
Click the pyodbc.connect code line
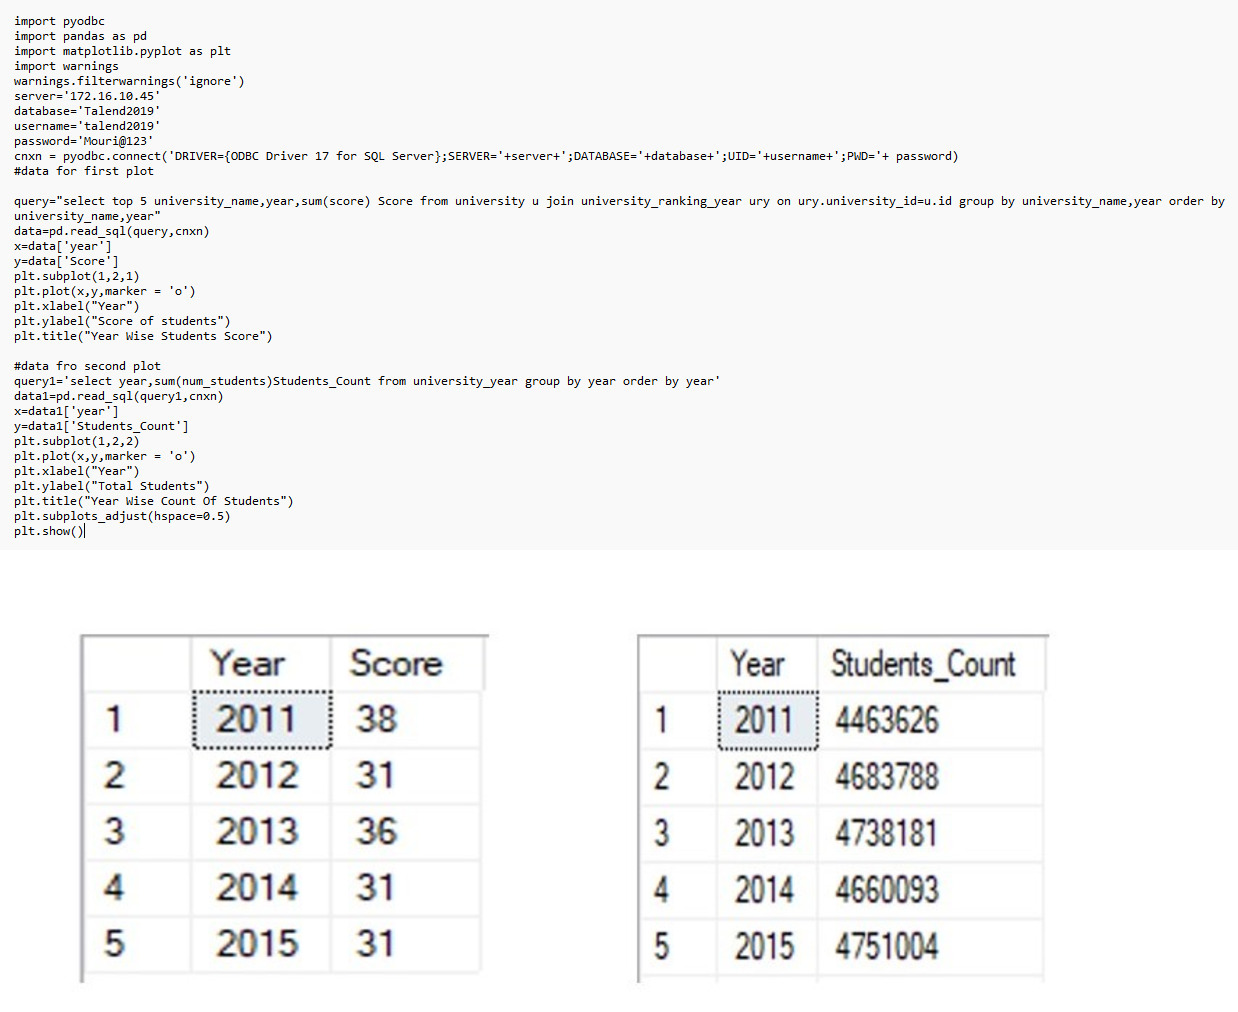click(485, 156)
